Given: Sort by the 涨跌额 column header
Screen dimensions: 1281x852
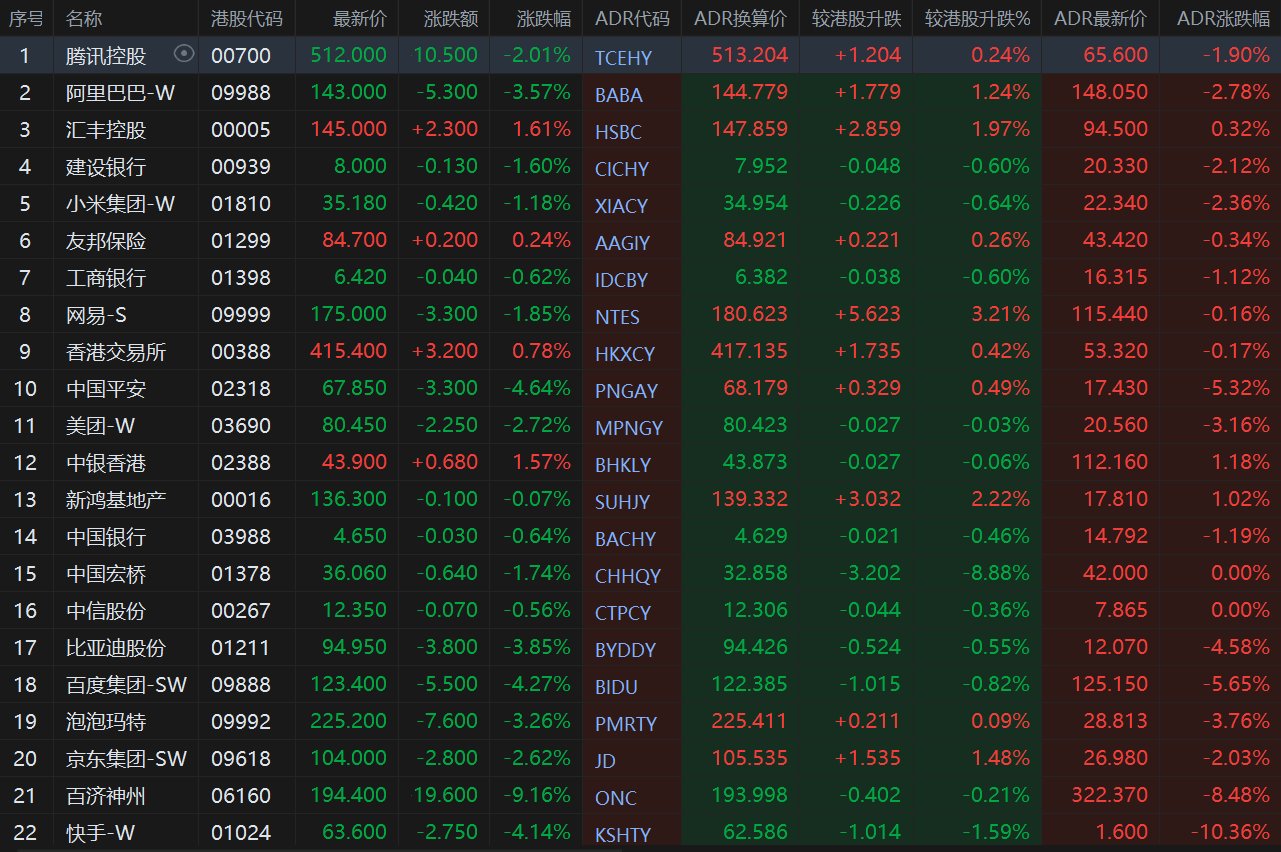Looking at the screenshot, I should [452, 19].
